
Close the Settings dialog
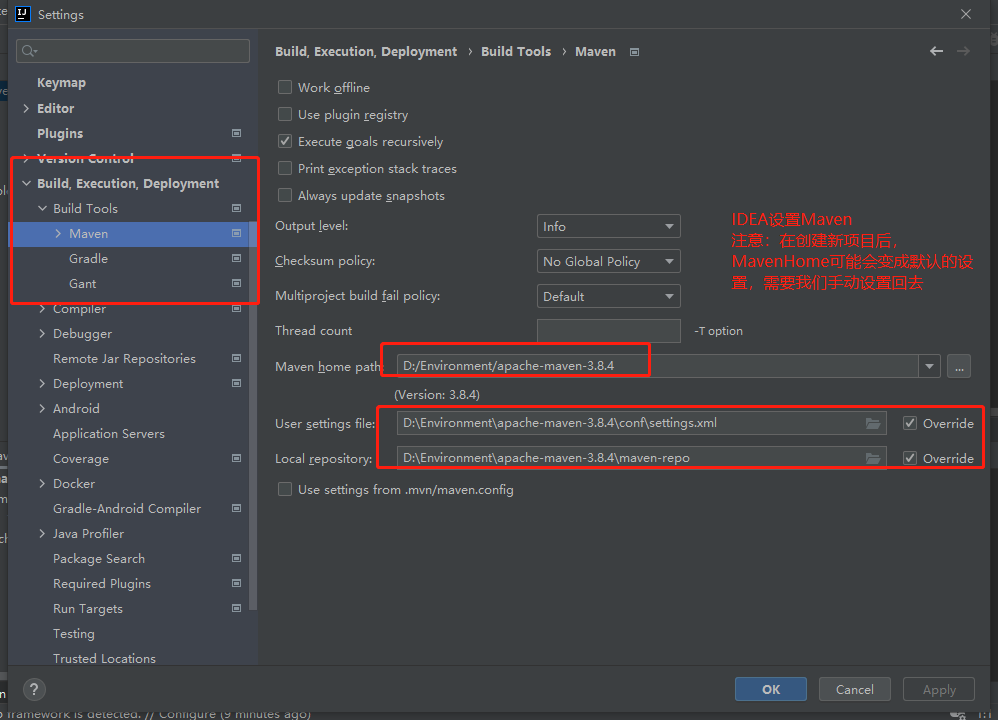[966, 14]
